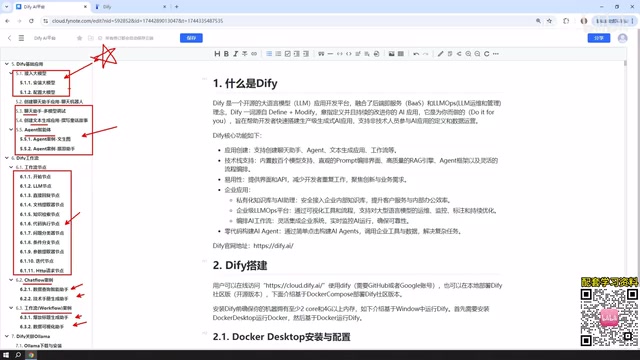Click the blue share button
This screenshot has width=640, height=360.
click(x=599, y=38)
